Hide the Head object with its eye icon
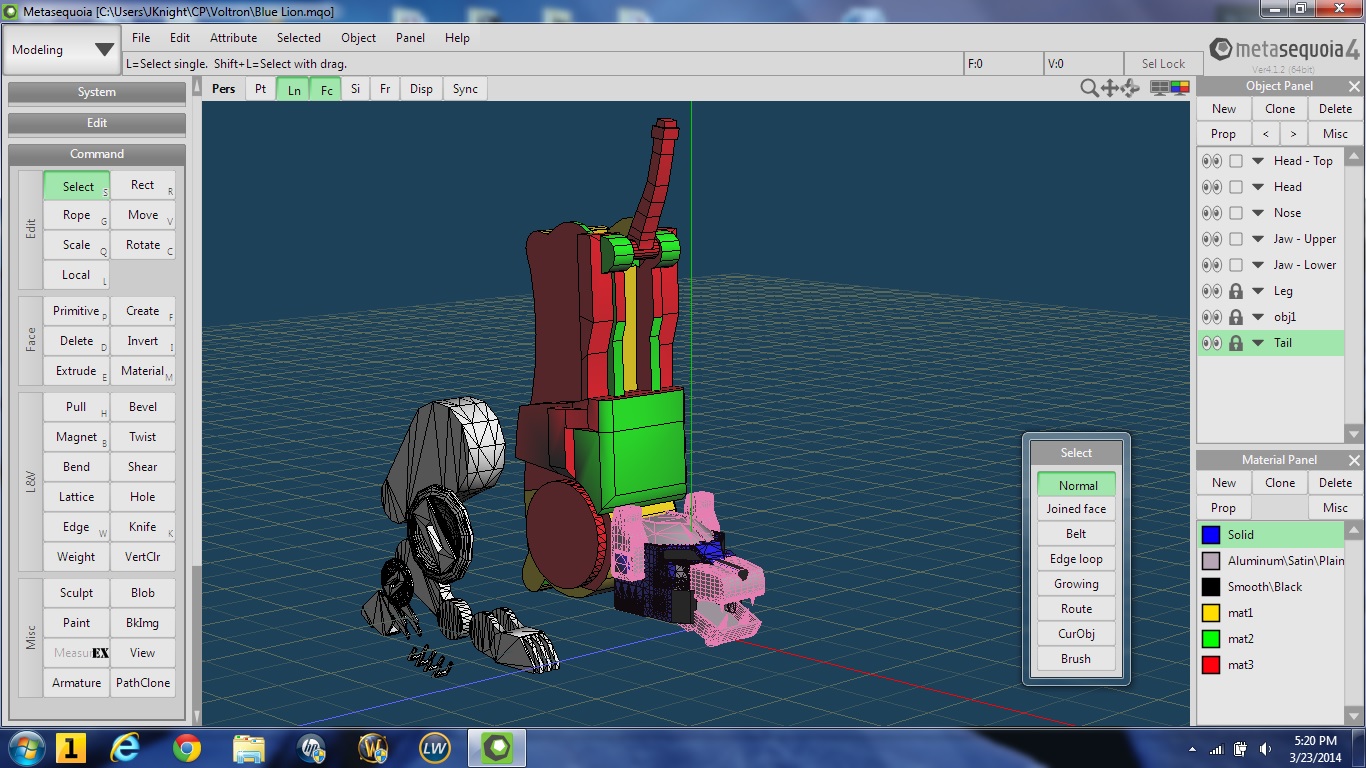The height and width of the screenshot is (768, 1366). [1211, 187]
